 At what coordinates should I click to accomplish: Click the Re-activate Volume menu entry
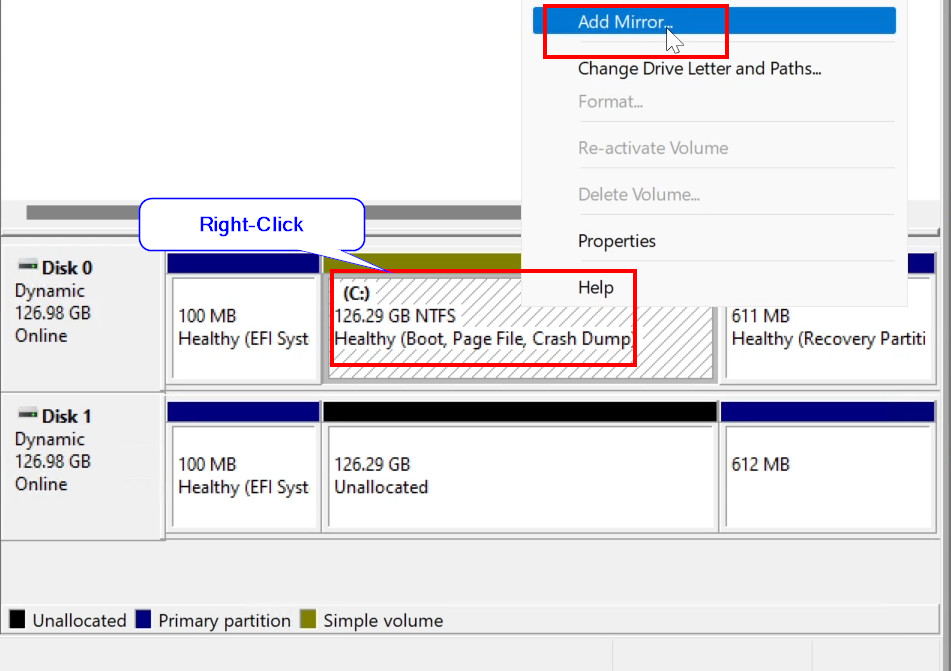[x=652, y=148]
